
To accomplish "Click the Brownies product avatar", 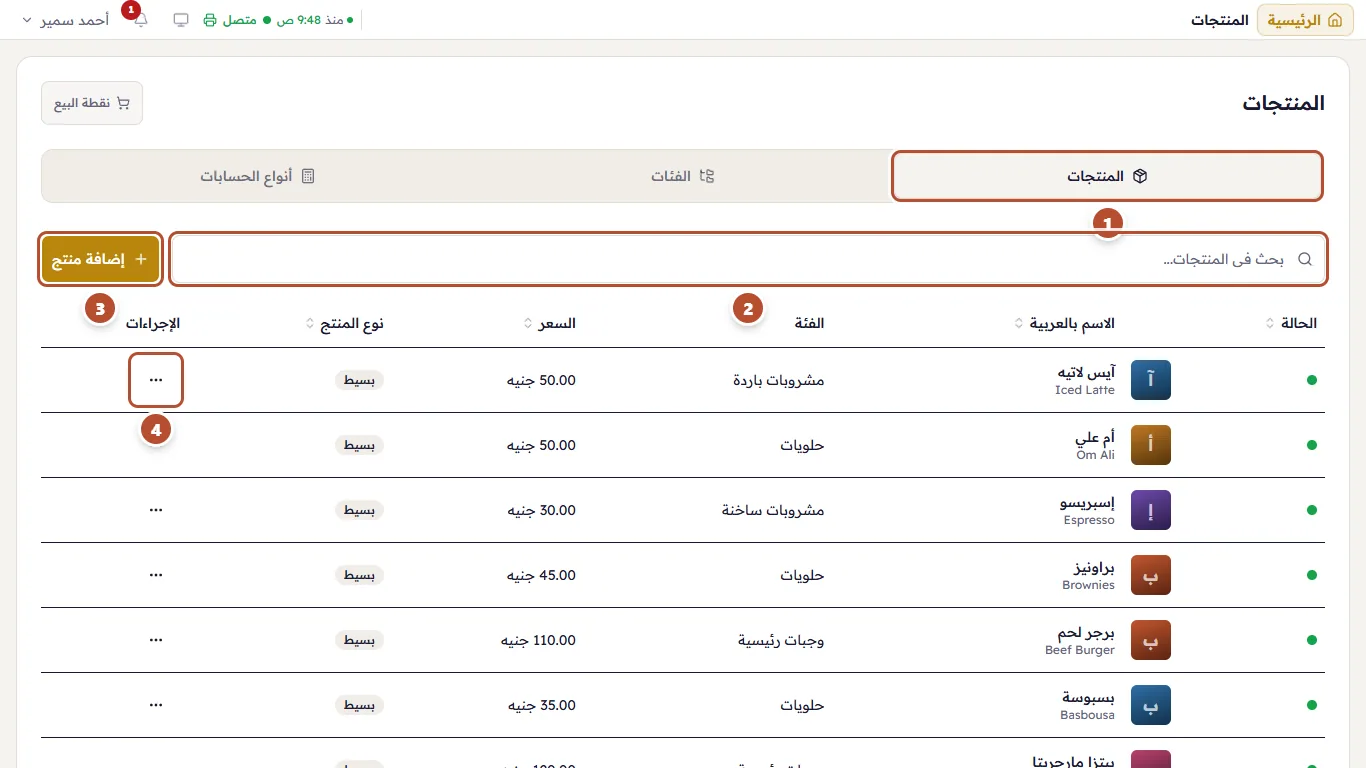I will 1151,575.
